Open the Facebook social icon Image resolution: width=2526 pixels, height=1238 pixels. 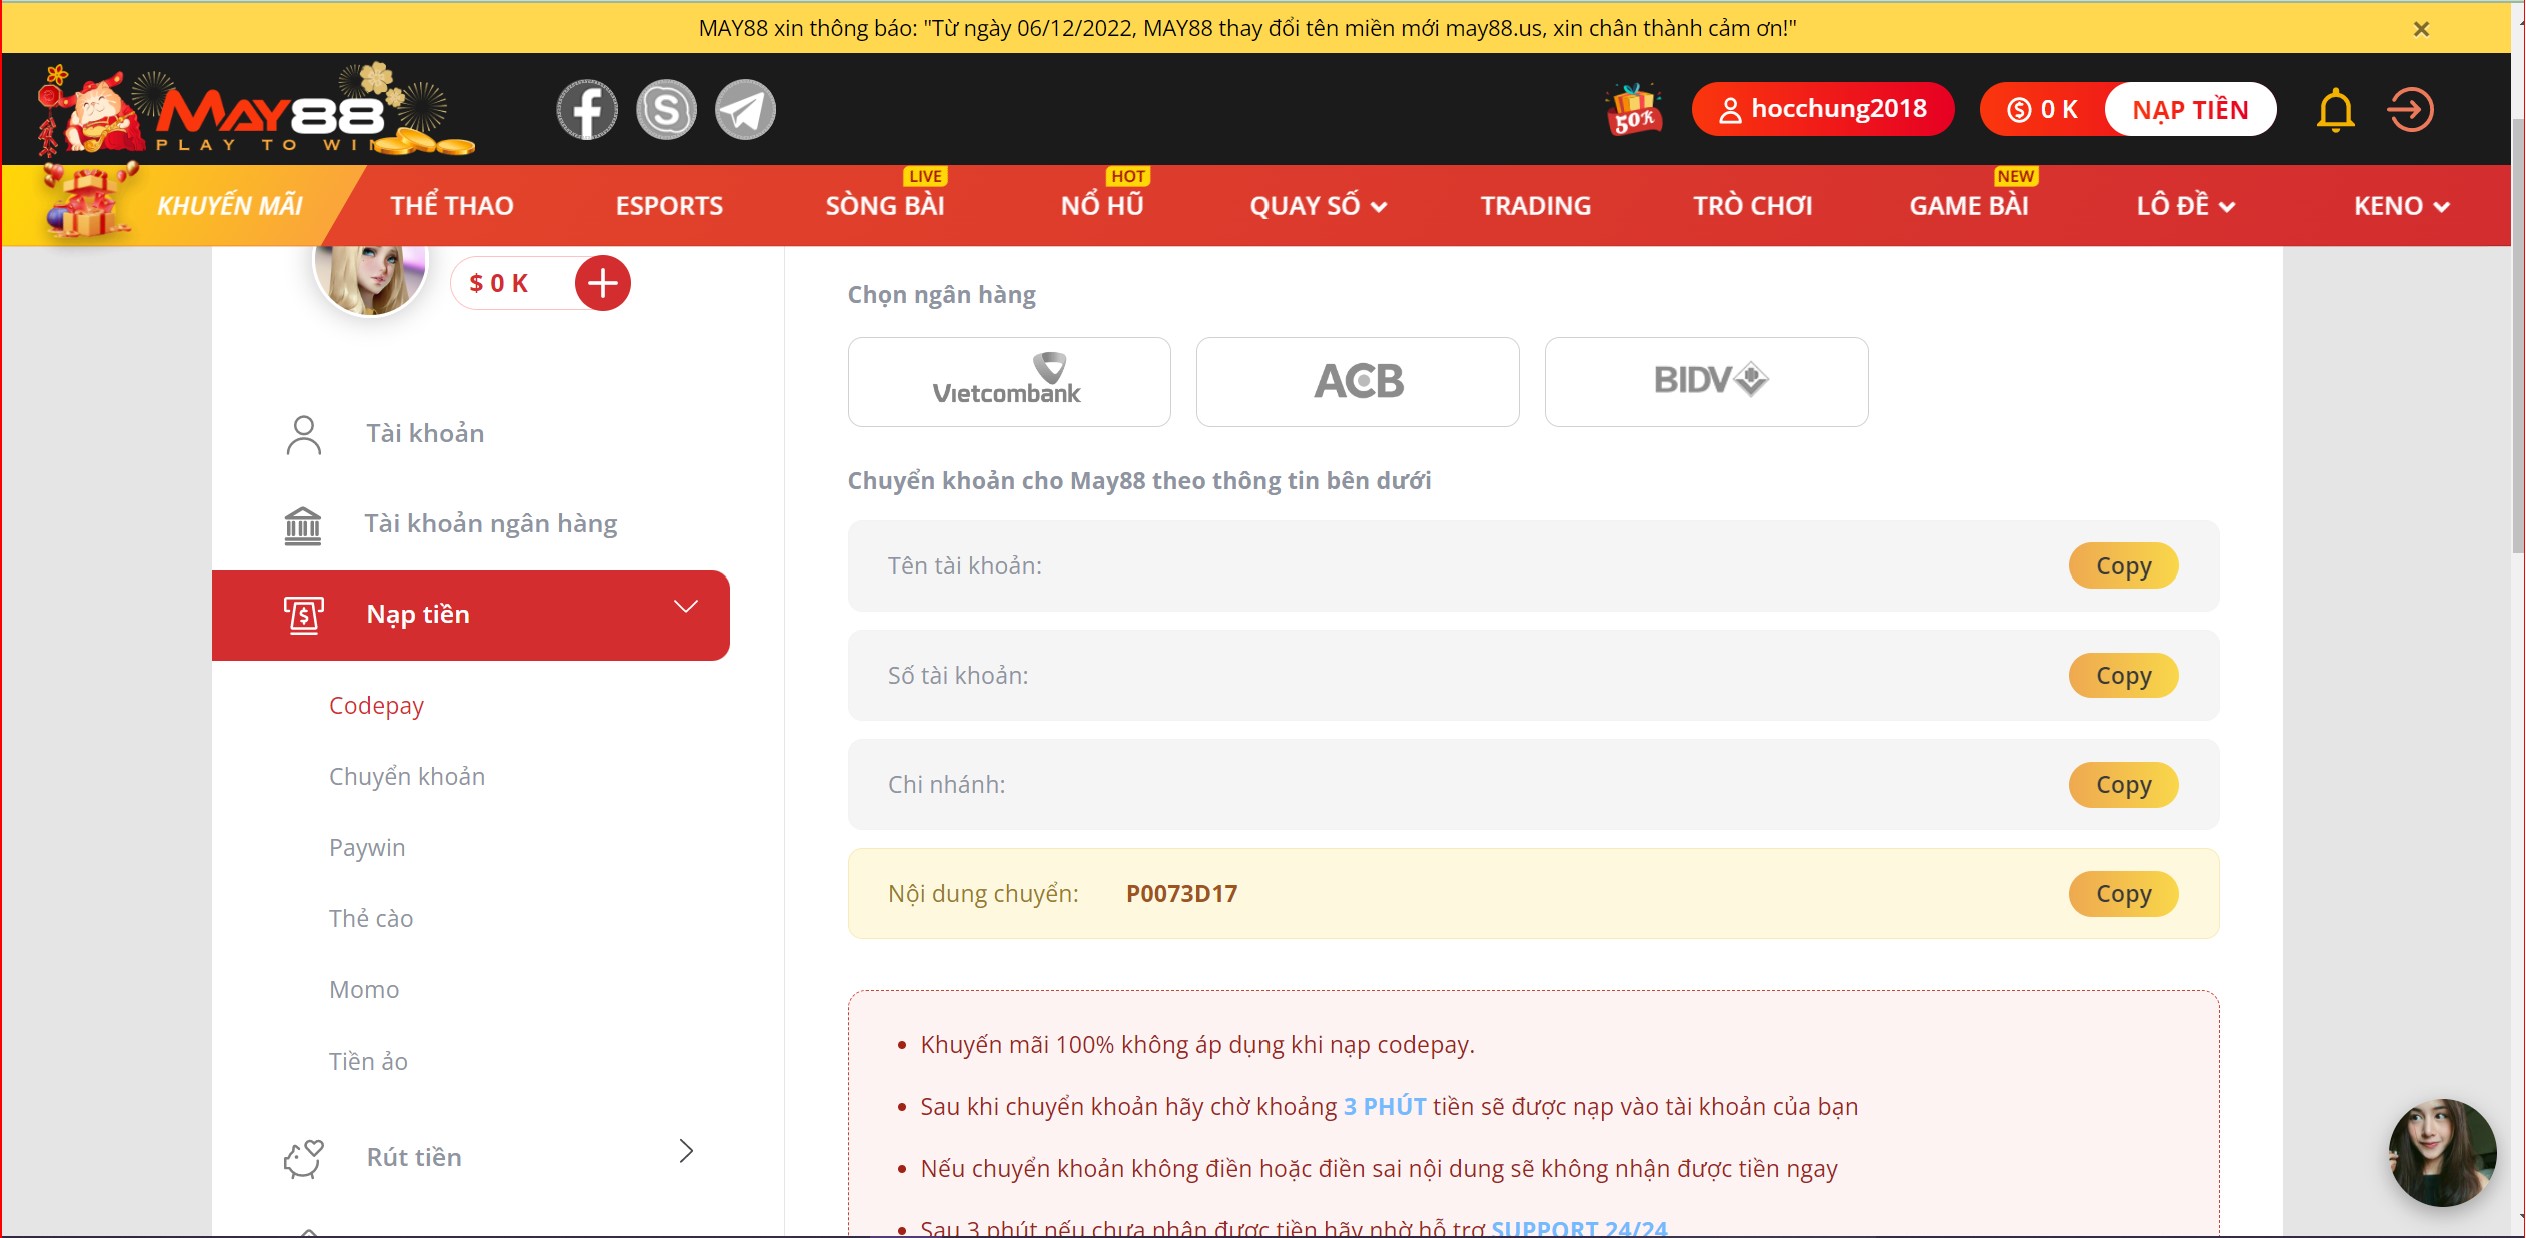[x=587, y=110]
